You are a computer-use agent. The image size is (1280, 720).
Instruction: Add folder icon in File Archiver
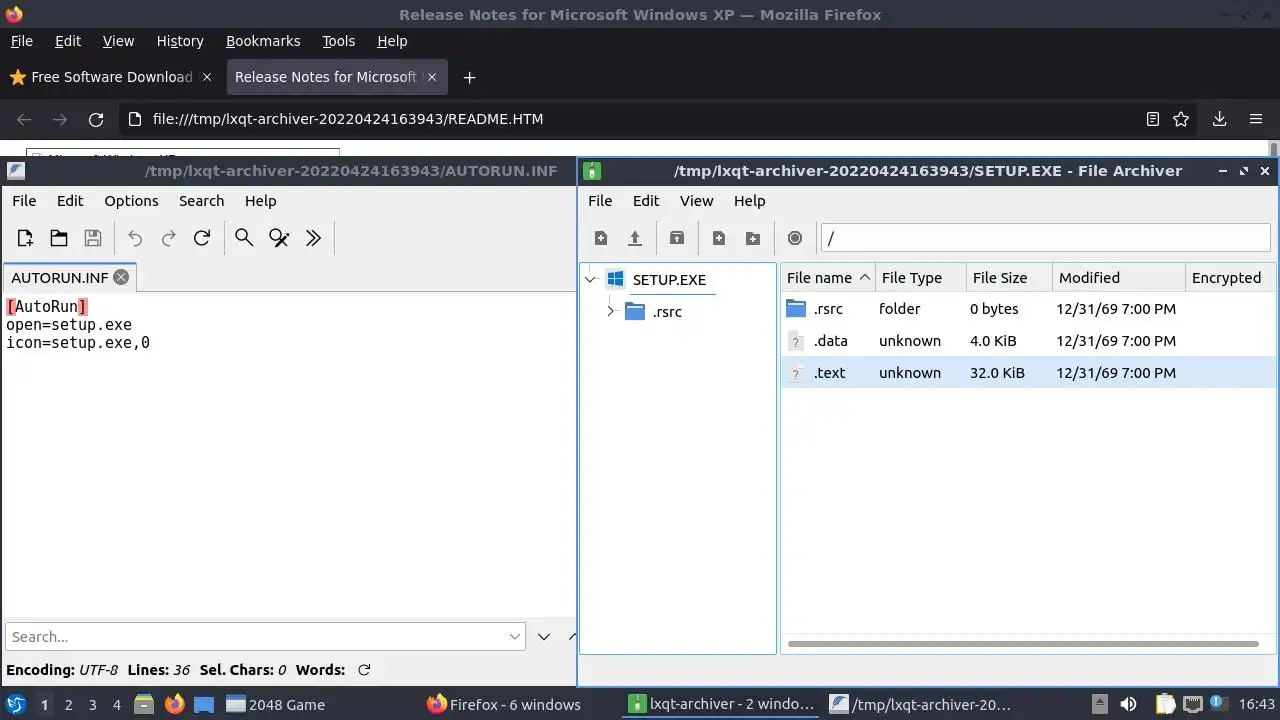(x=753, y=238)
